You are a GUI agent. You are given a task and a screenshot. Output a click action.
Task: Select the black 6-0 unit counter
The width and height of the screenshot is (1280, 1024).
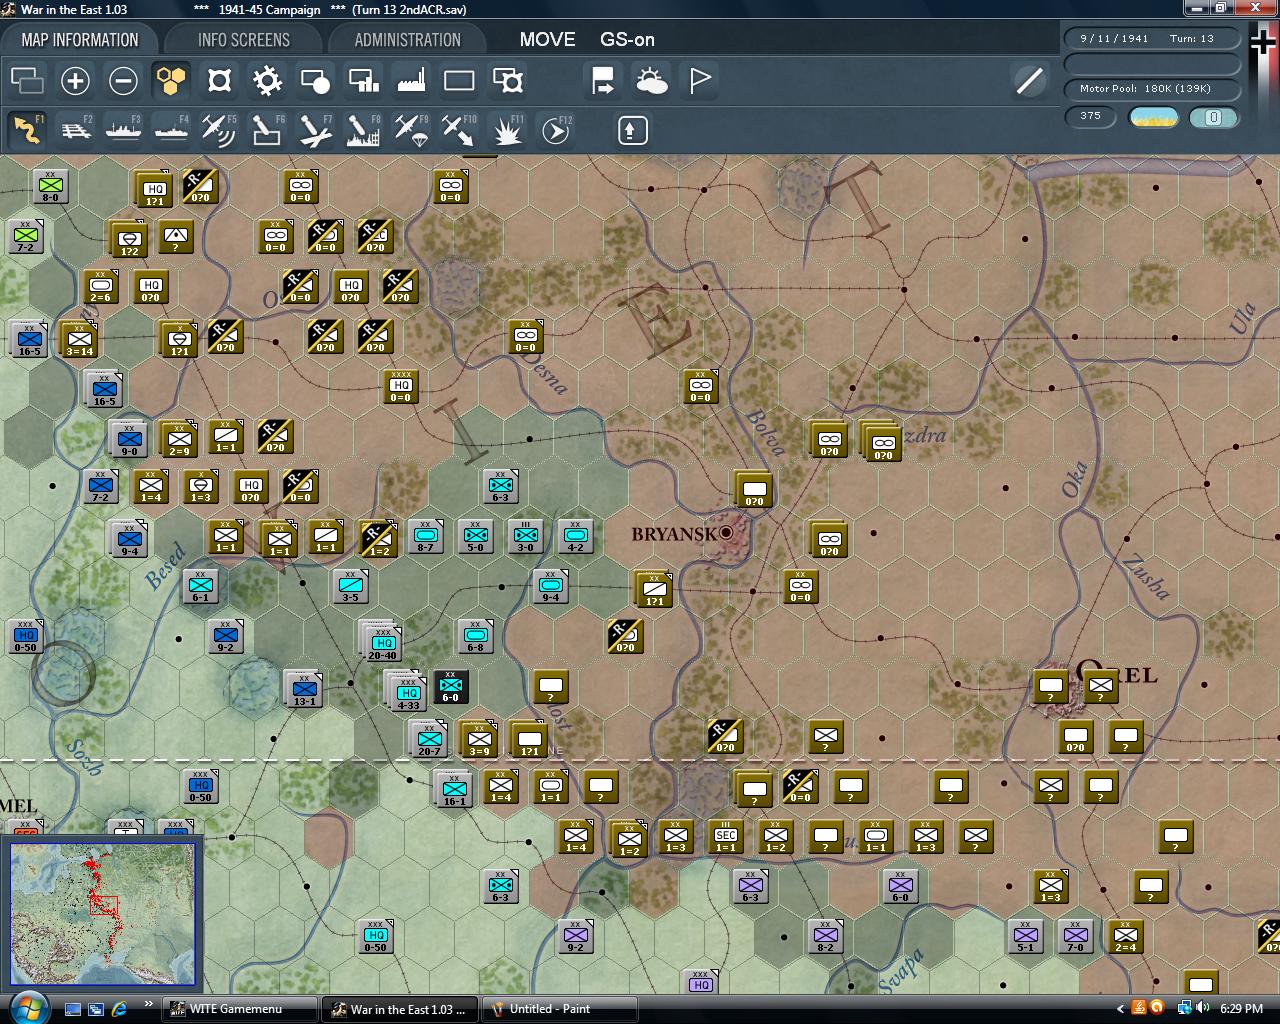coord(450,687)
